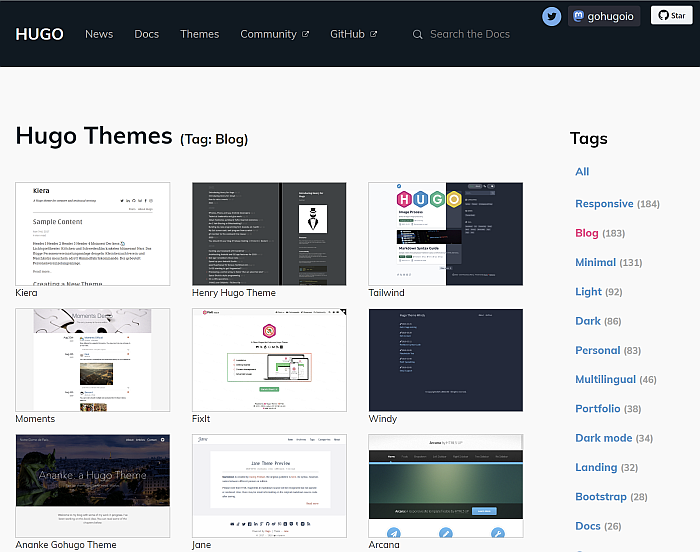Screen dimensions: 700x552
Task: Click the Tailwind theme title
Action: tap(386, 293)
